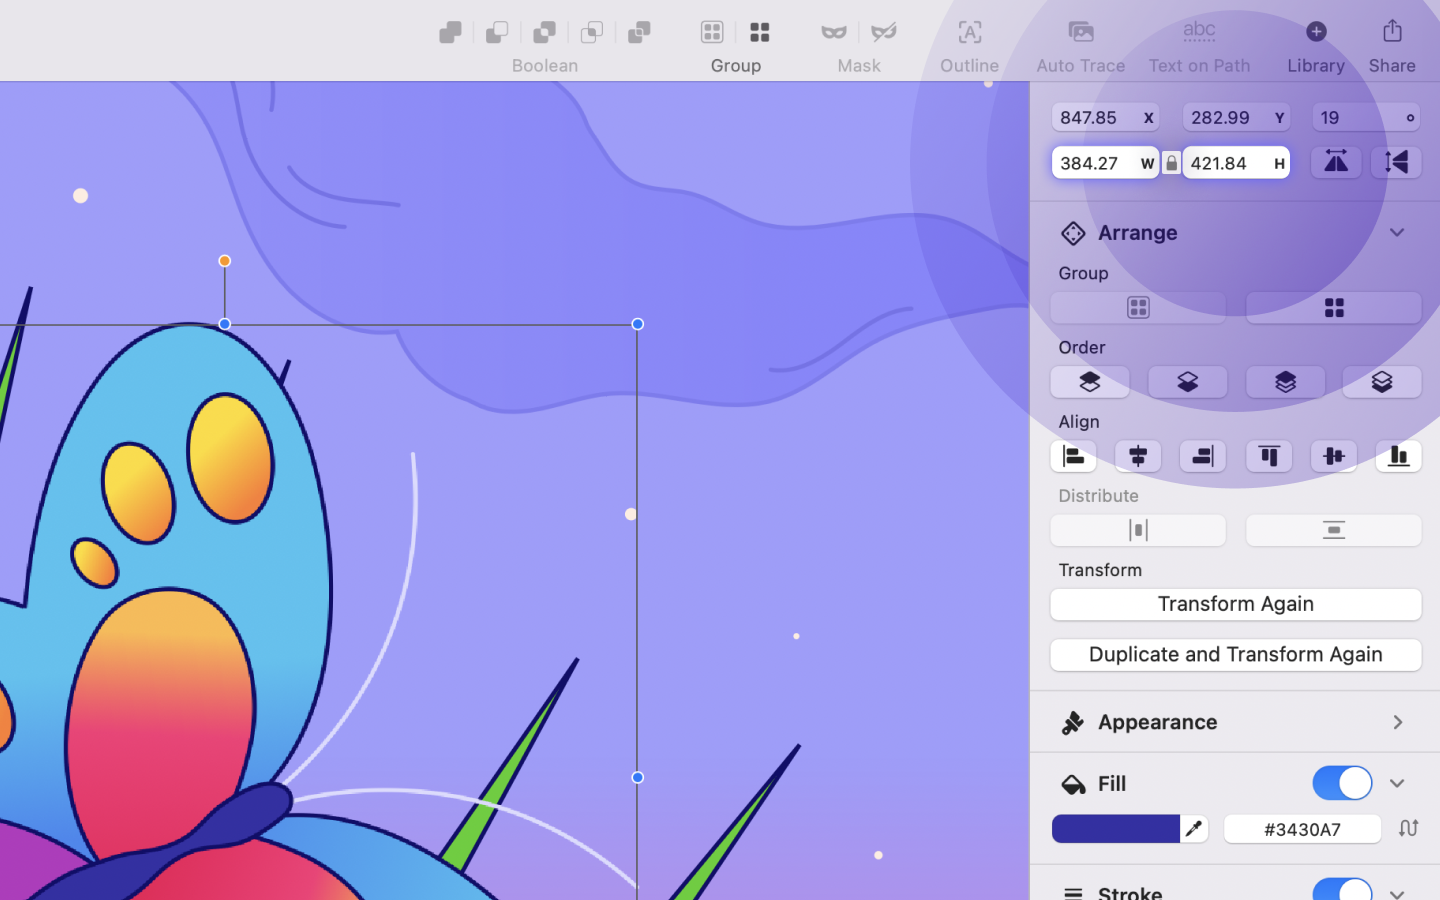The height and width of the screenshot is (900, 1440).
Task: Align selection to vertical center
Action: (1334, 456)
